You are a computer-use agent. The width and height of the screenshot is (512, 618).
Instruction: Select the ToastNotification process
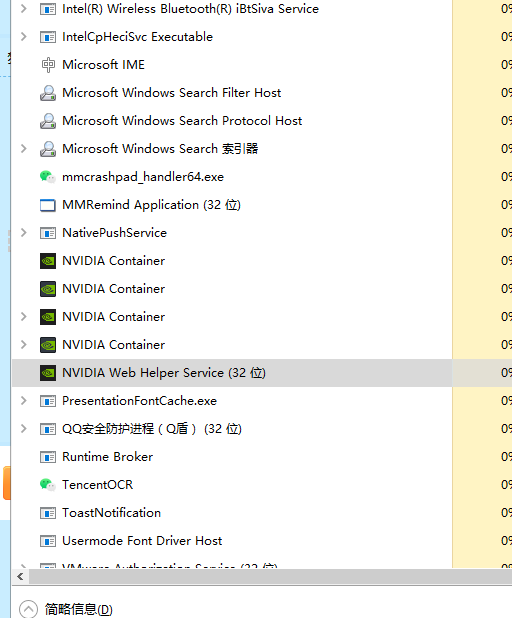pyautogui.click(x=112, y=512)
